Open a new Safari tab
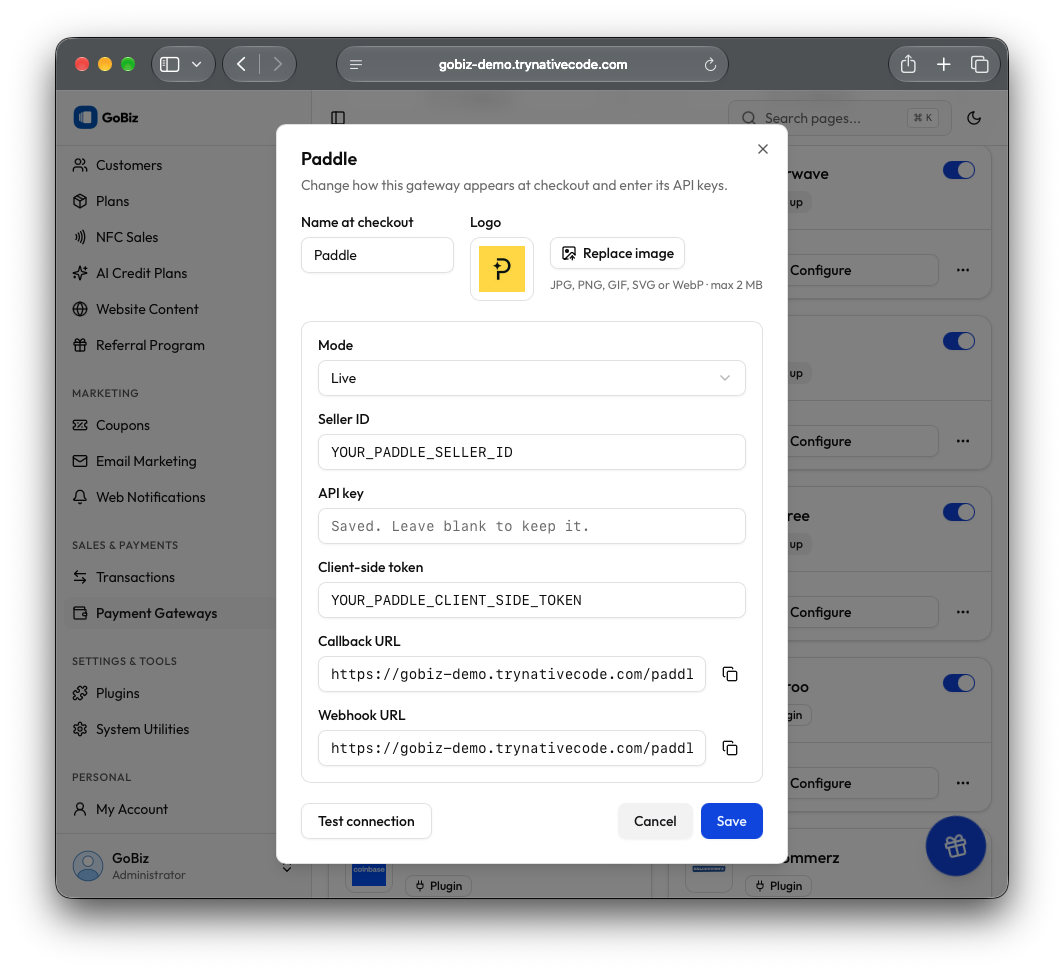Screen dimensions: 1064x972 943,64
